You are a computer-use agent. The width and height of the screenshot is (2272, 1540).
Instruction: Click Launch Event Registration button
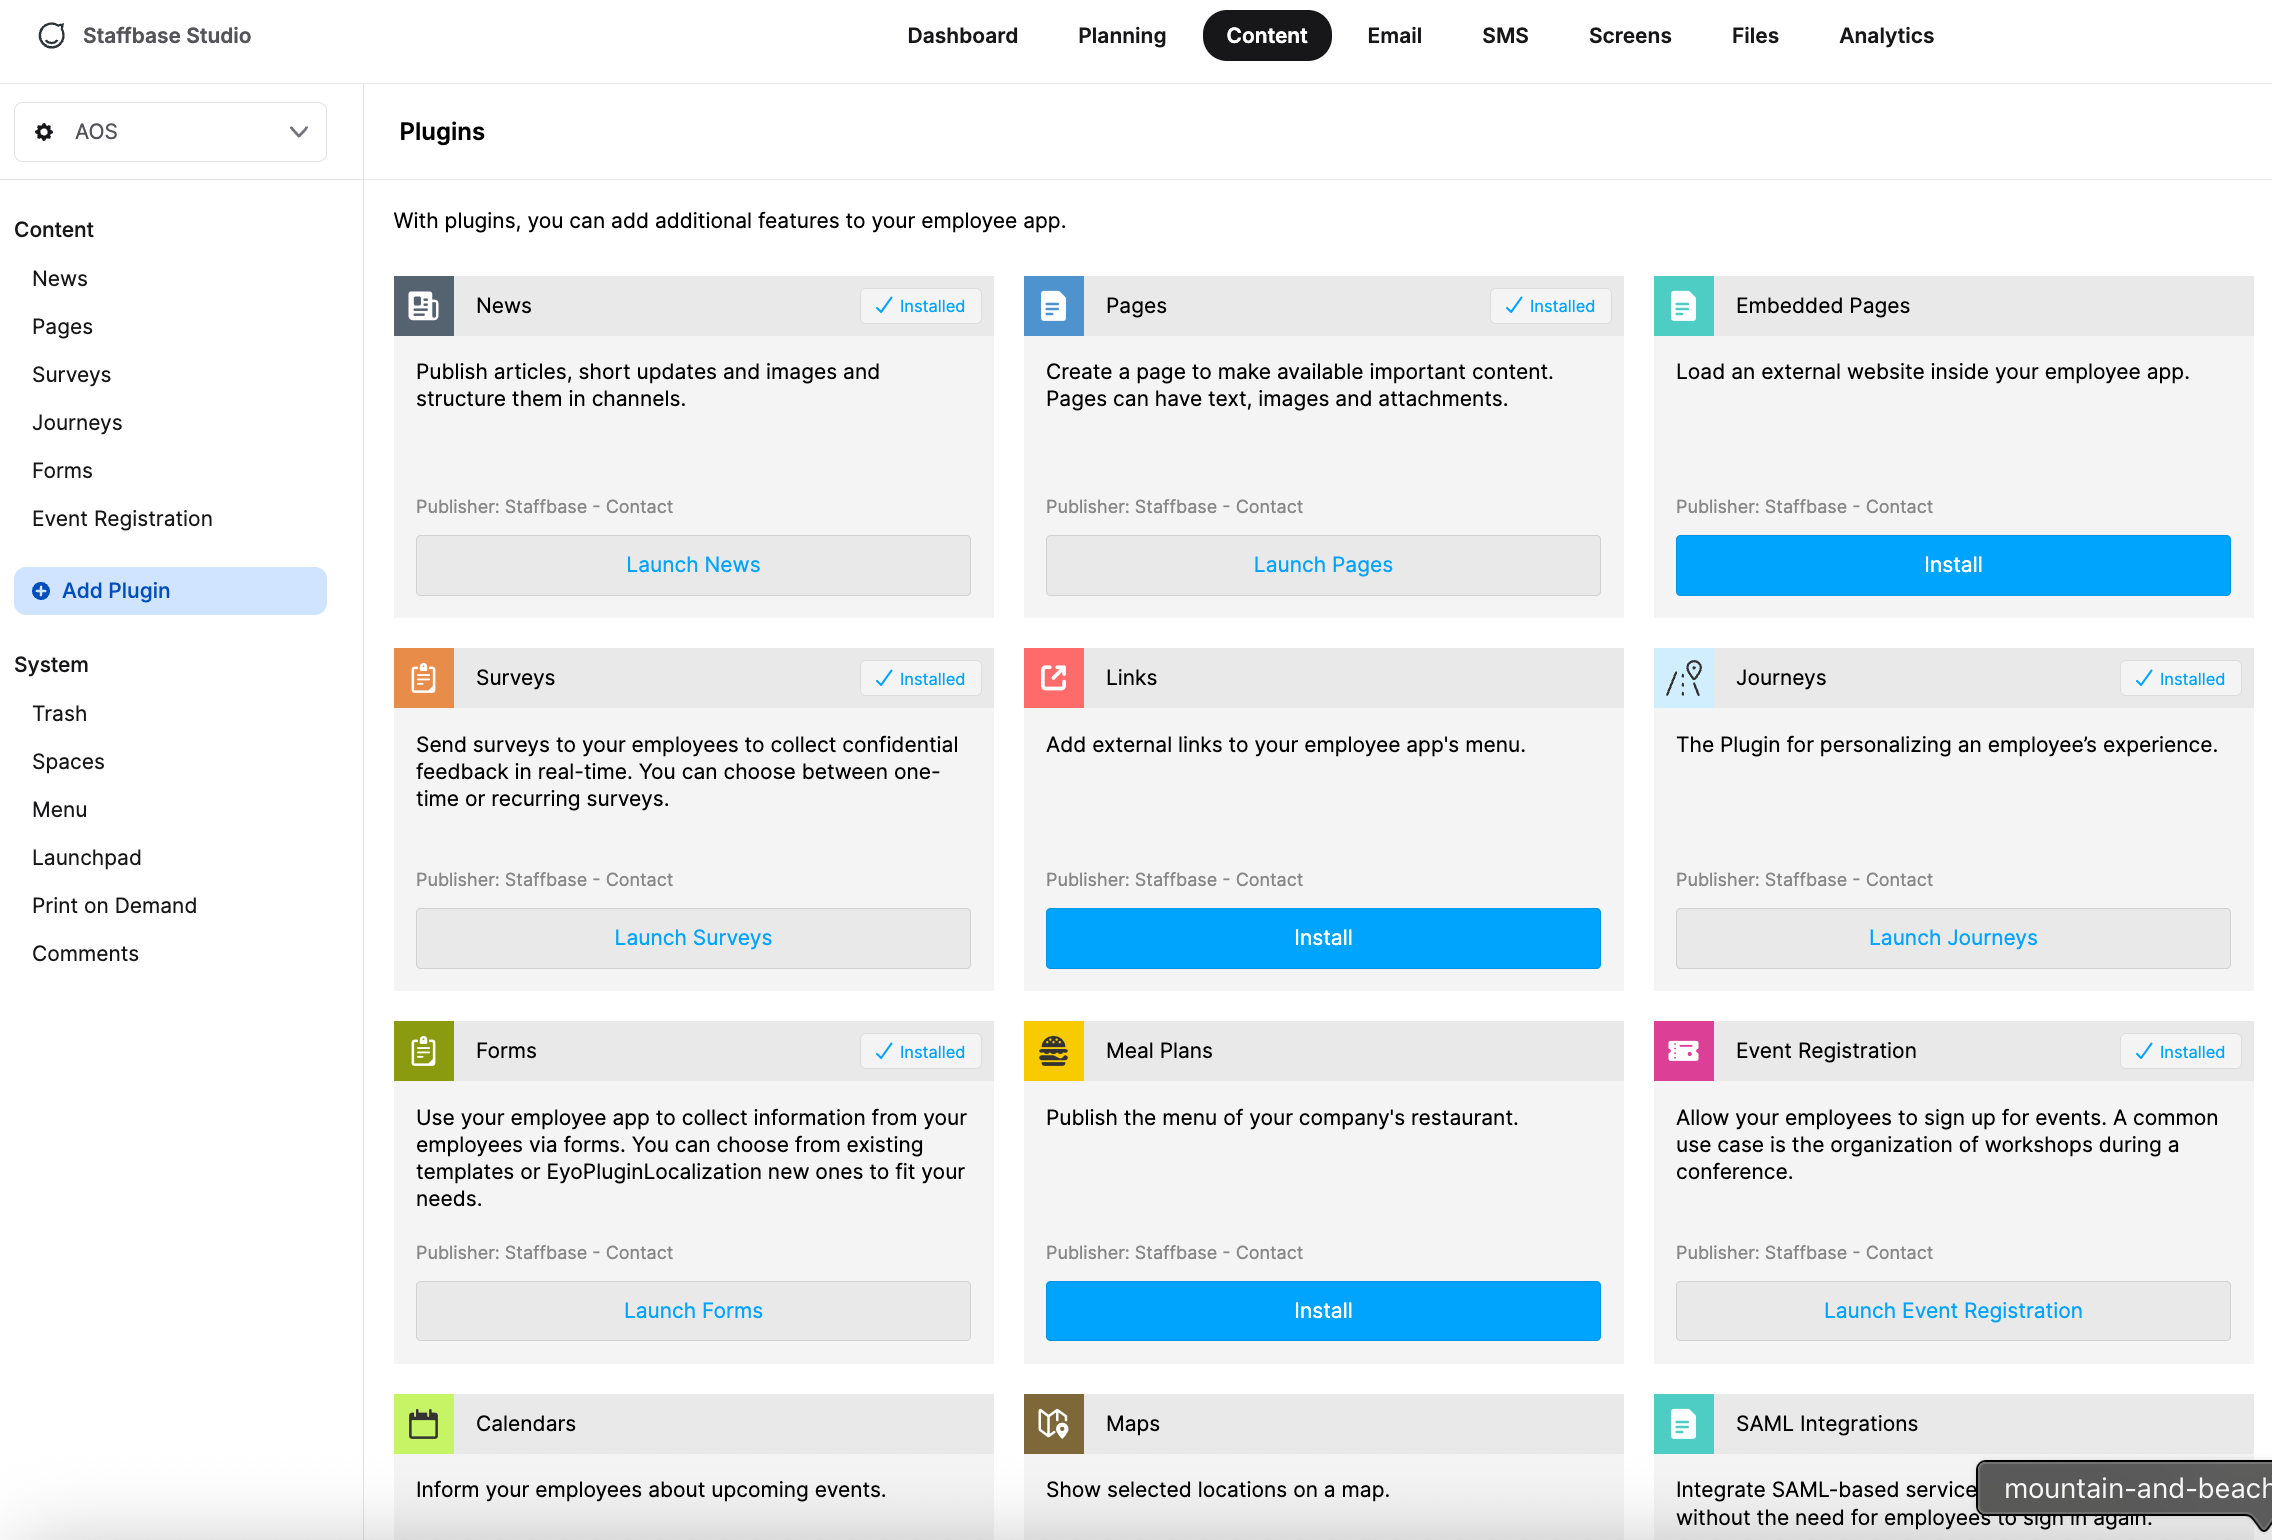pyautogui.click(x=1953, y=1311)
